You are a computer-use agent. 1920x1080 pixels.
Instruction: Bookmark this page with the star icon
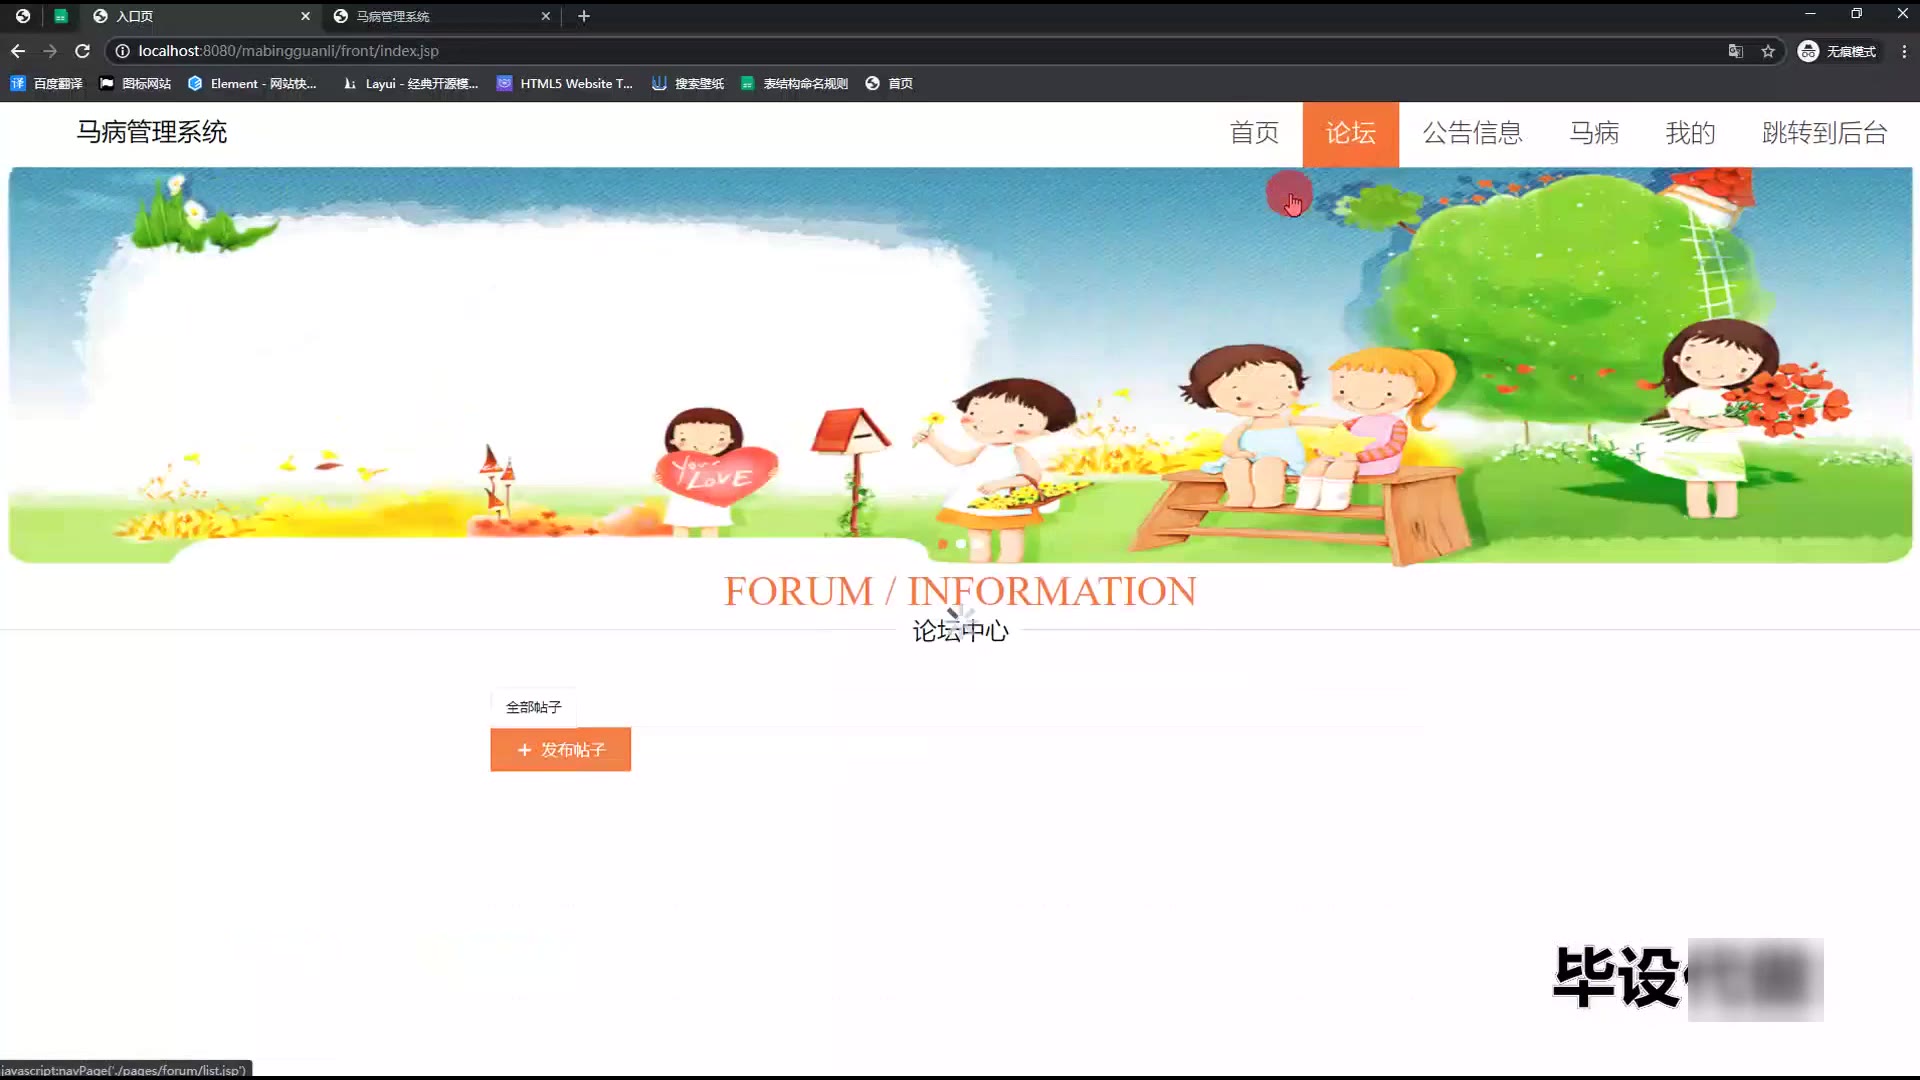click(x=1768, y=51)
